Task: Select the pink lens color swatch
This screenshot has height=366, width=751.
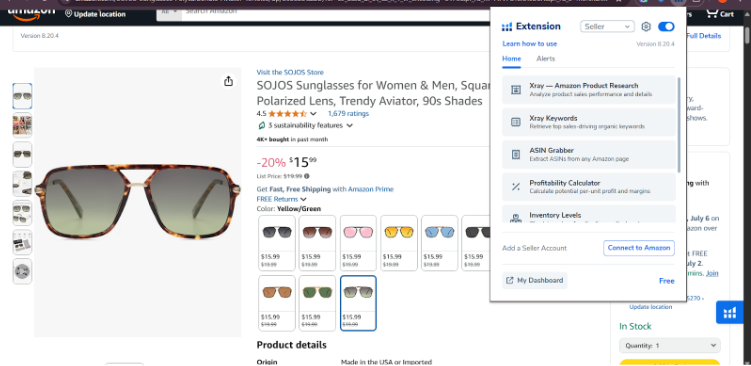Action: coord(358,243)
